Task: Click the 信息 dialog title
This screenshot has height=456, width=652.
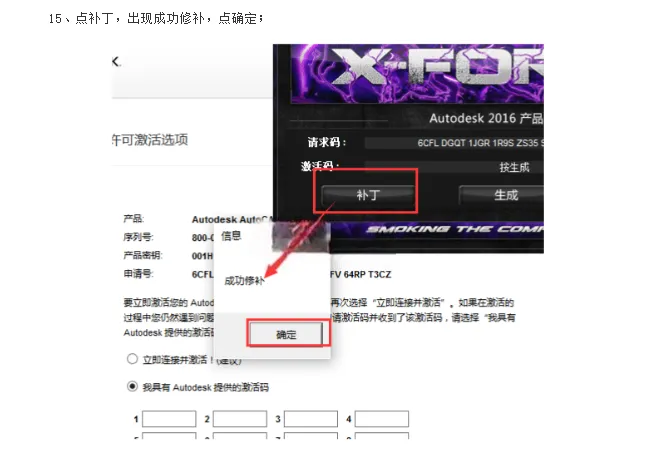Action: coord(231,236)
